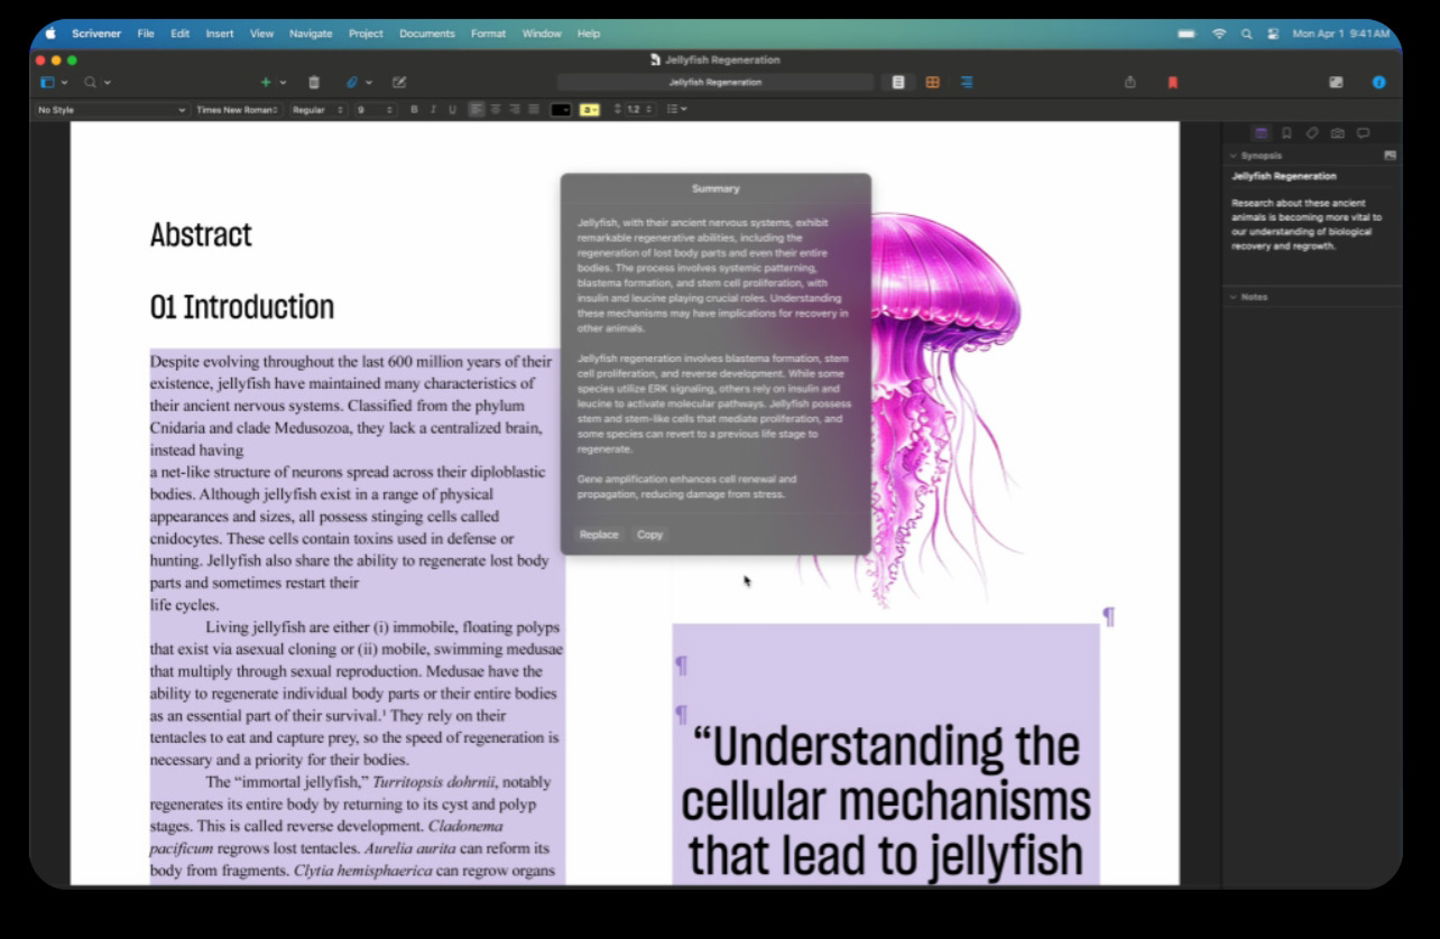Click the search magnifier in toolbar

(x=90, y=82)
